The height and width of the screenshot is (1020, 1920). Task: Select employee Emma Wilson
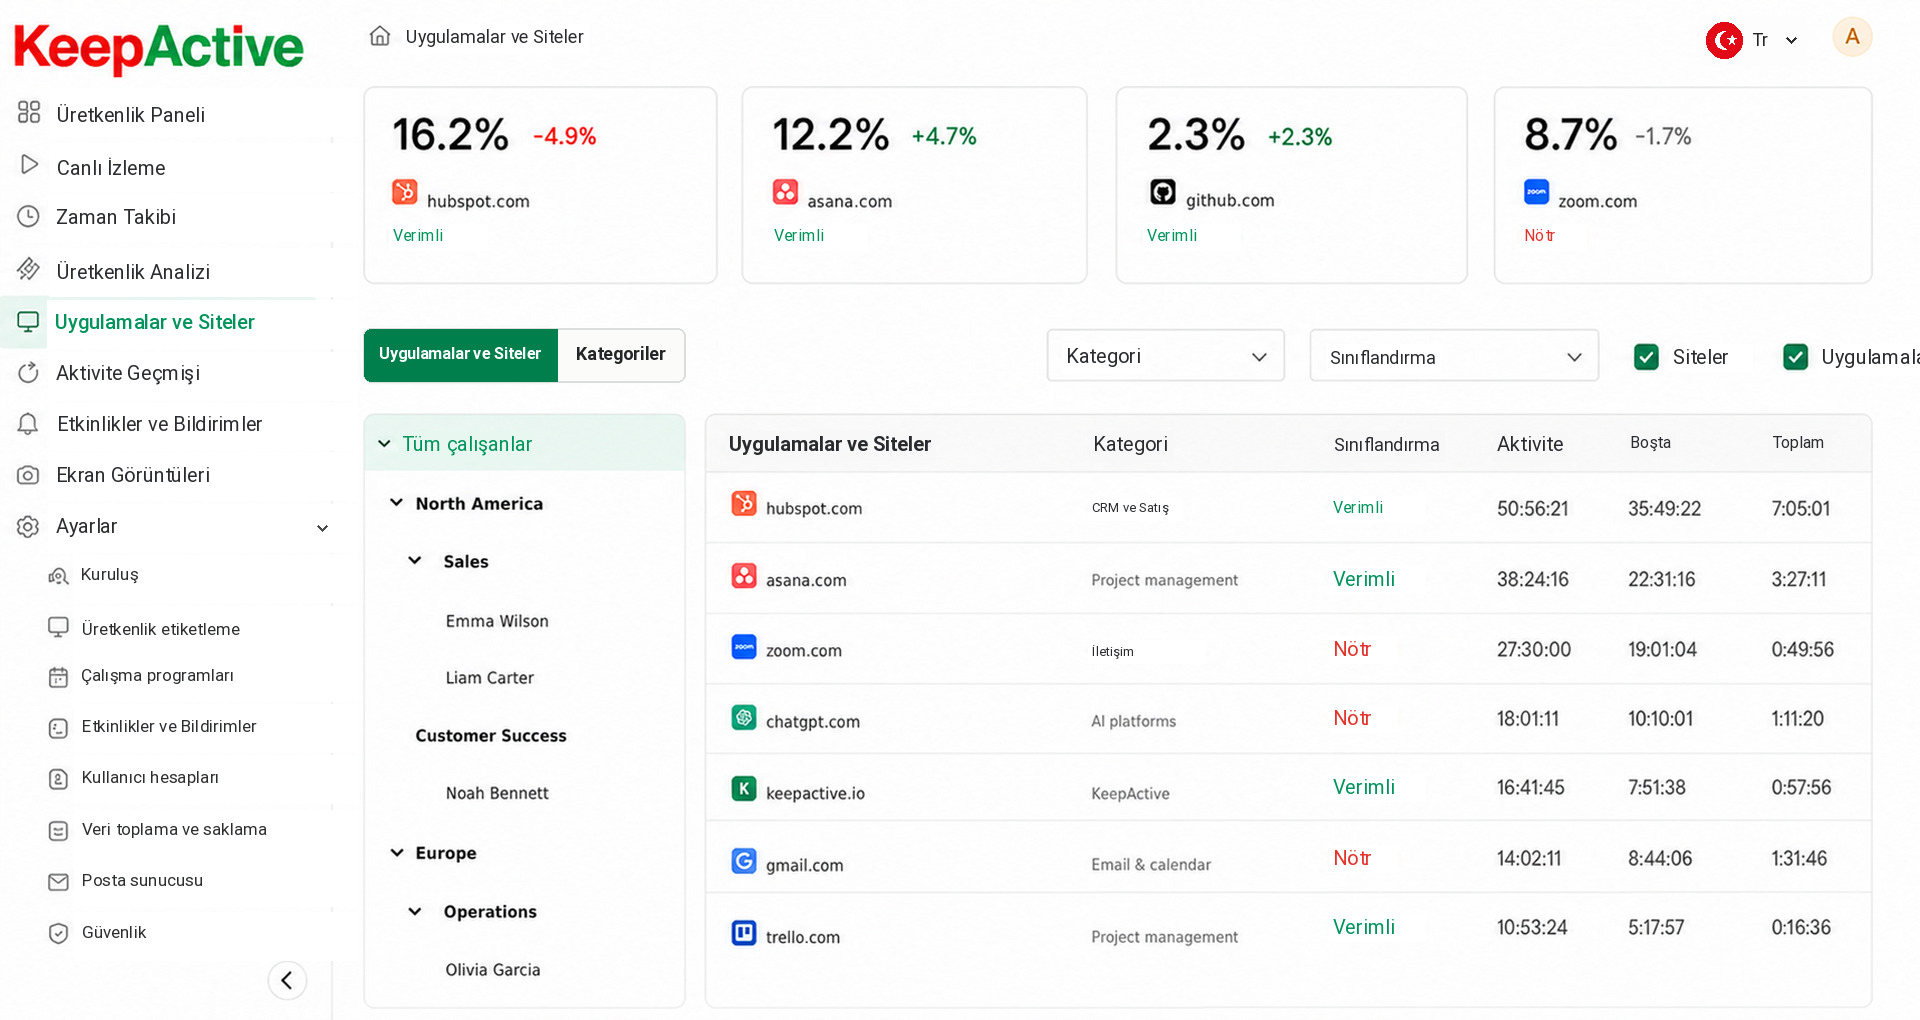coord(497,621)
